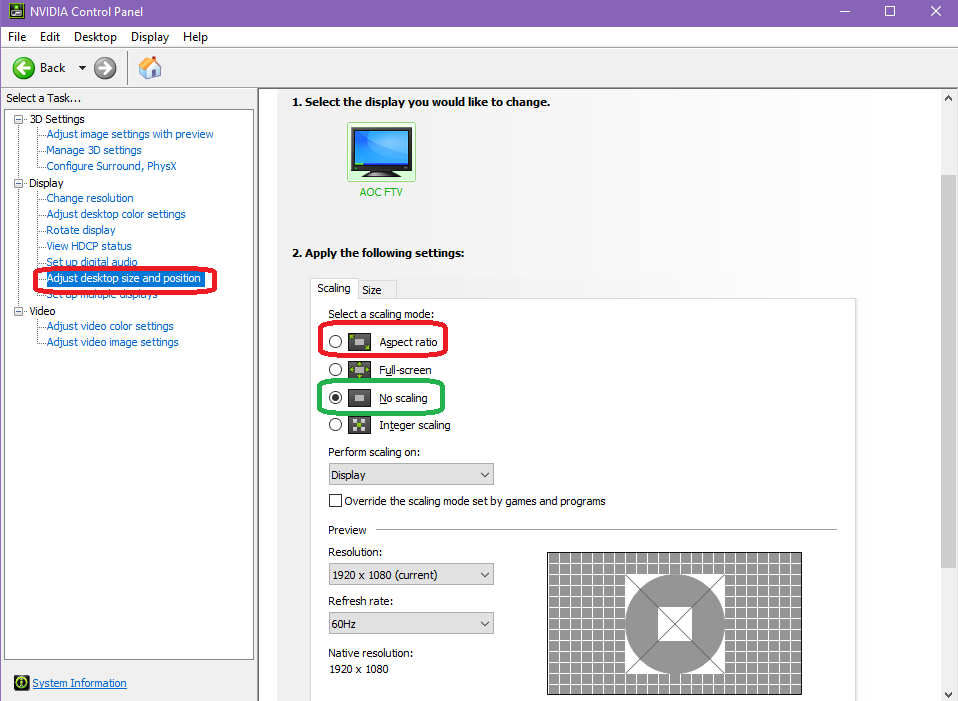
Task: Click the green Back arrow icon
Action: click(24, 68)
